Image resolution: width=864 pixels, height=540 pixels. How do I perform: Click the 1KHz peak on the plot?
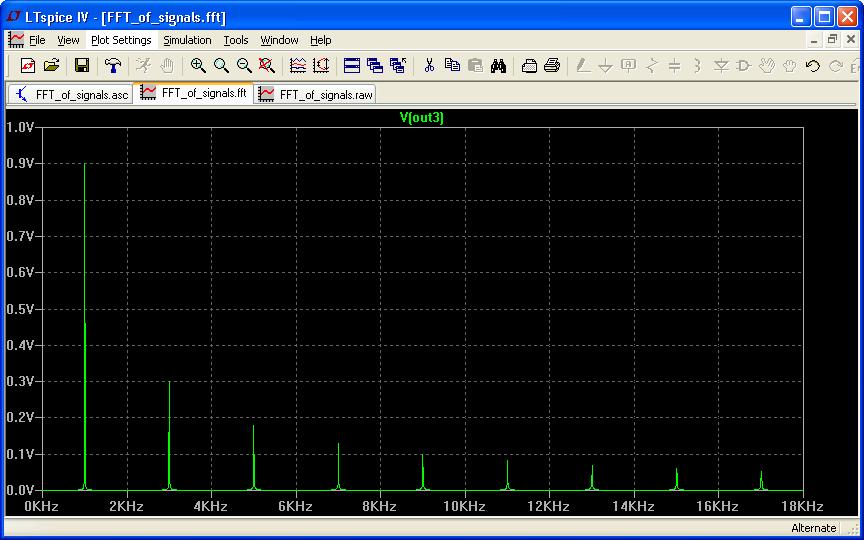pyautogui.click(x=85, y=326)
